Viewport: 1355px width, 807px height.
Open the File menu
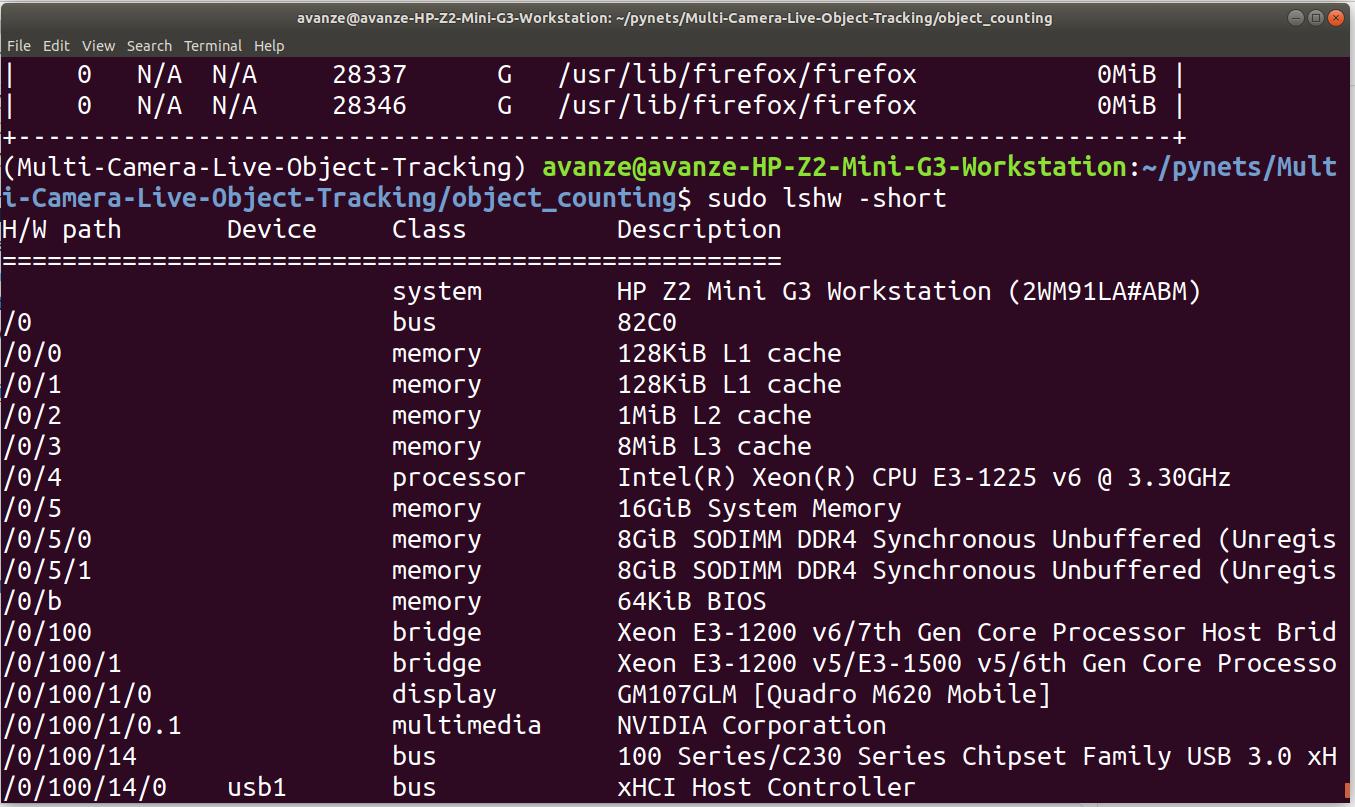point(18,45)
